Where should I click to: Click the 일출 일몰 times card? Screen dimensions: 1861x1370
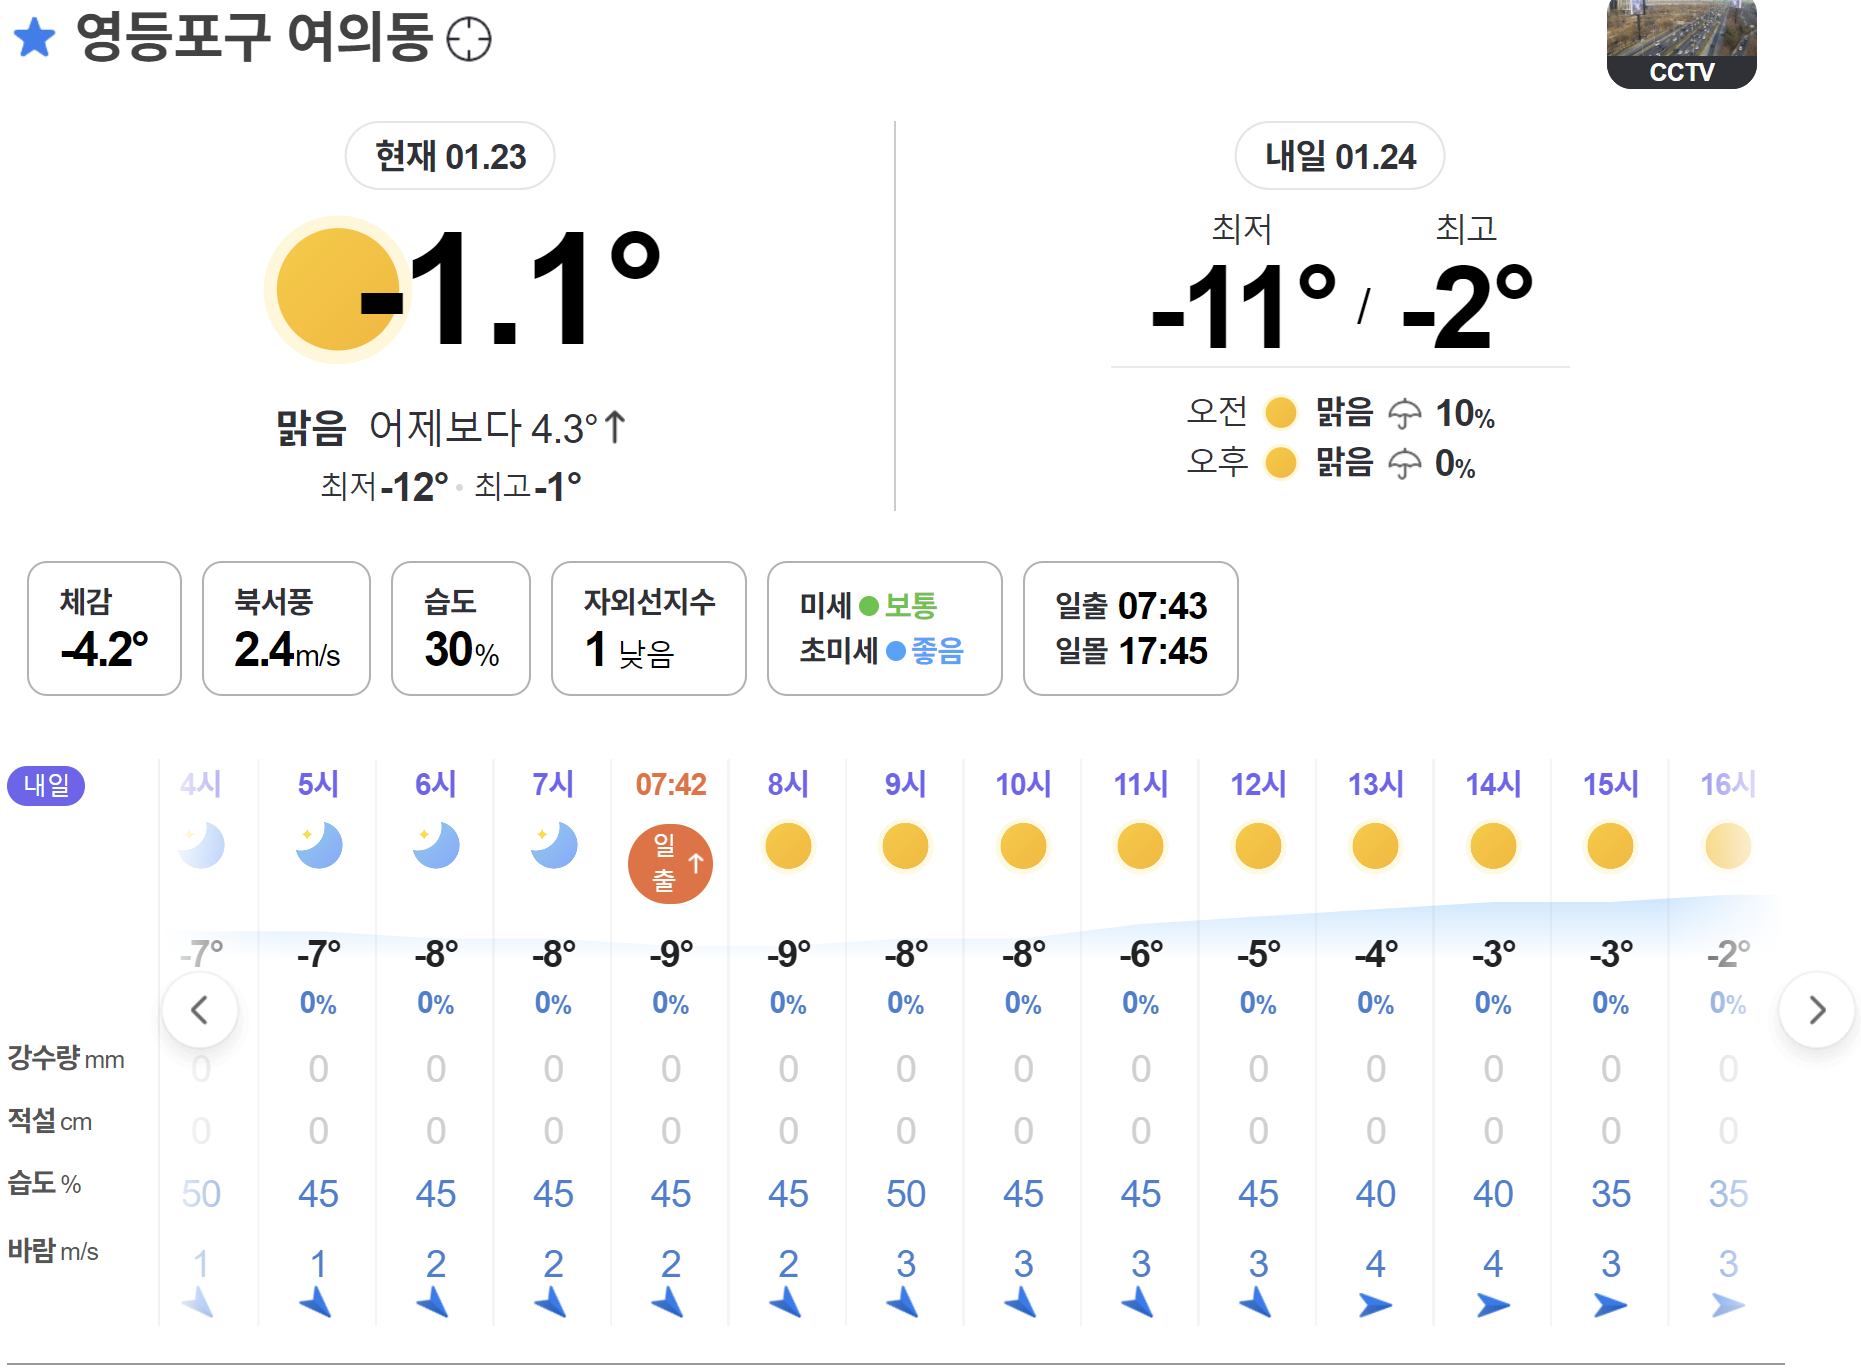pos(1130,628)
